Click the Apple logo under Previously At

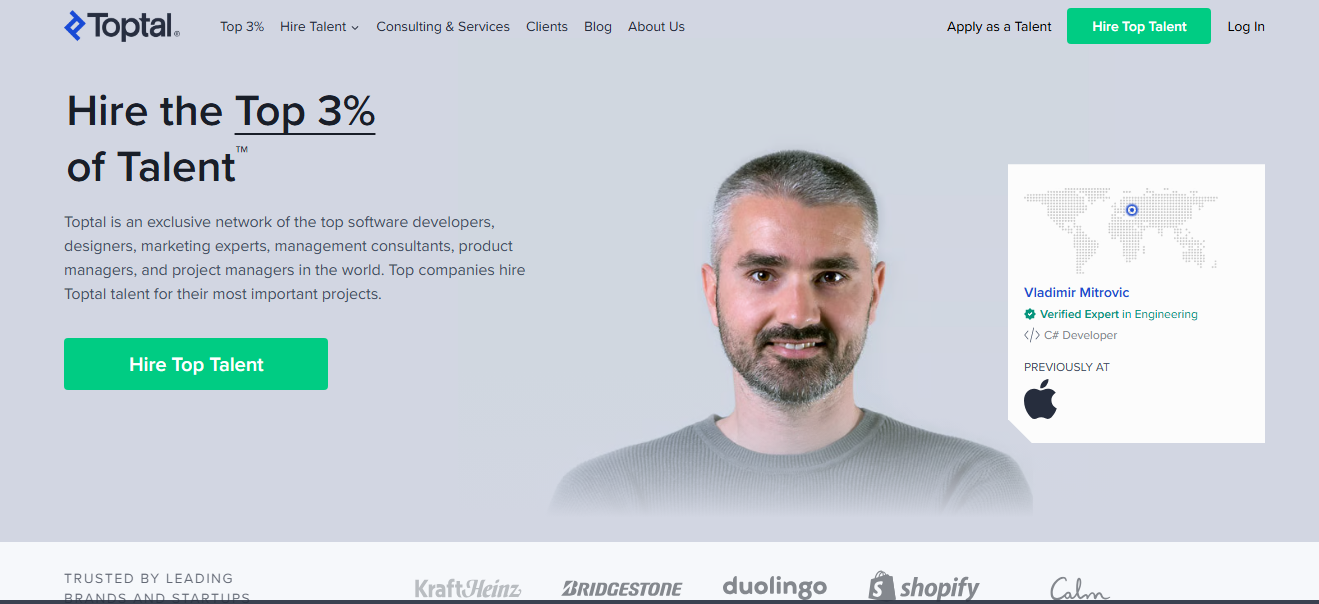click(1040, 399)
